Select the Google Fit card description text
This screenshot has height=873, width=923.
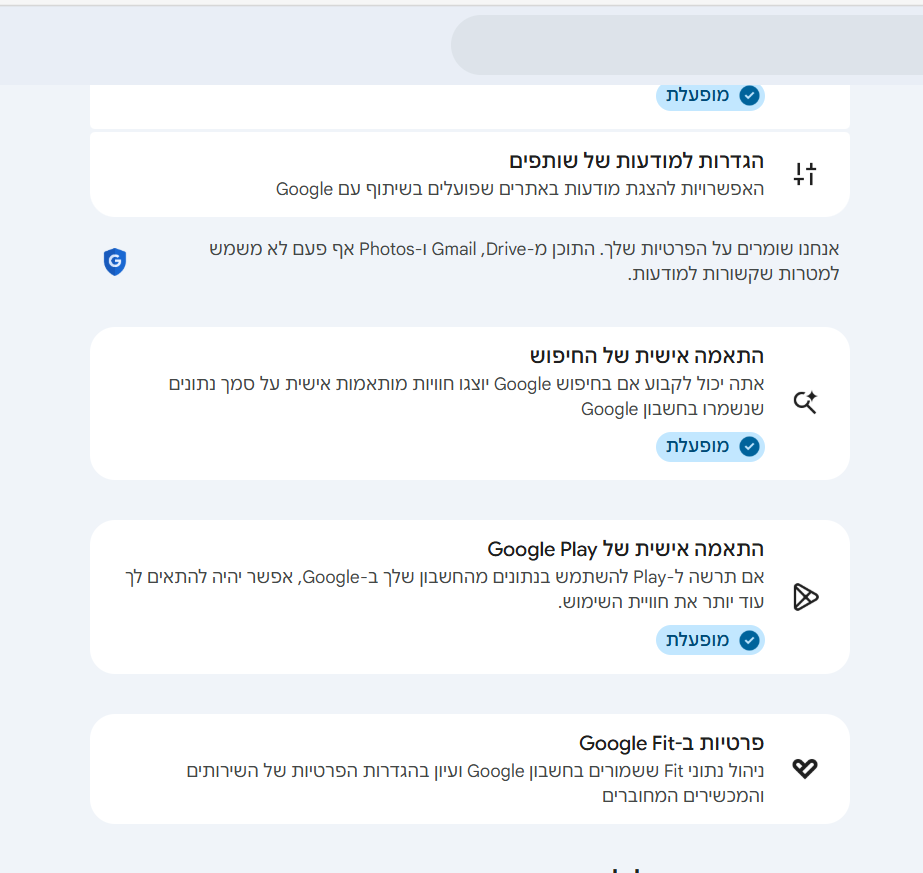(475, 783)
